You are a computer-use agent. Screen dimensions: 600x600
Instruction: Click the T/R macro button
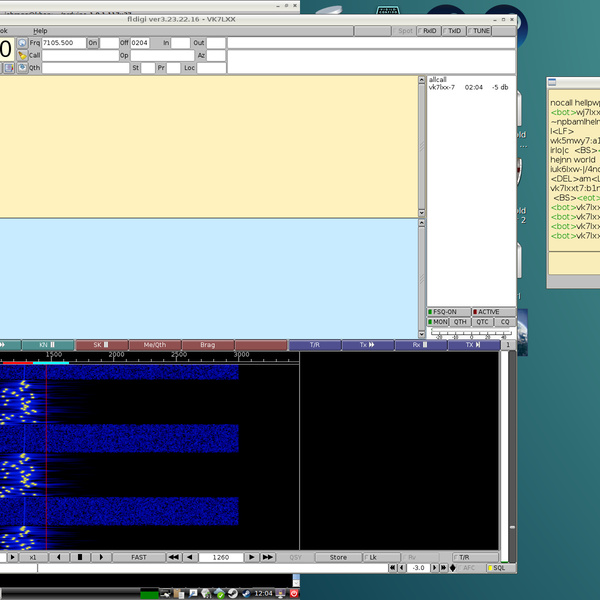(314, 345)
